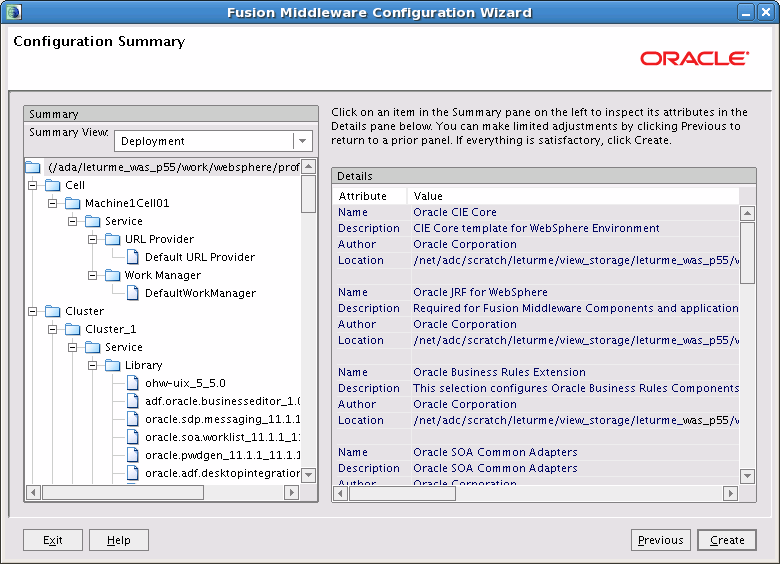Screen dimensions: 780x564
Task: Click the Default URL Provider document icon
Action: point(133,257)
